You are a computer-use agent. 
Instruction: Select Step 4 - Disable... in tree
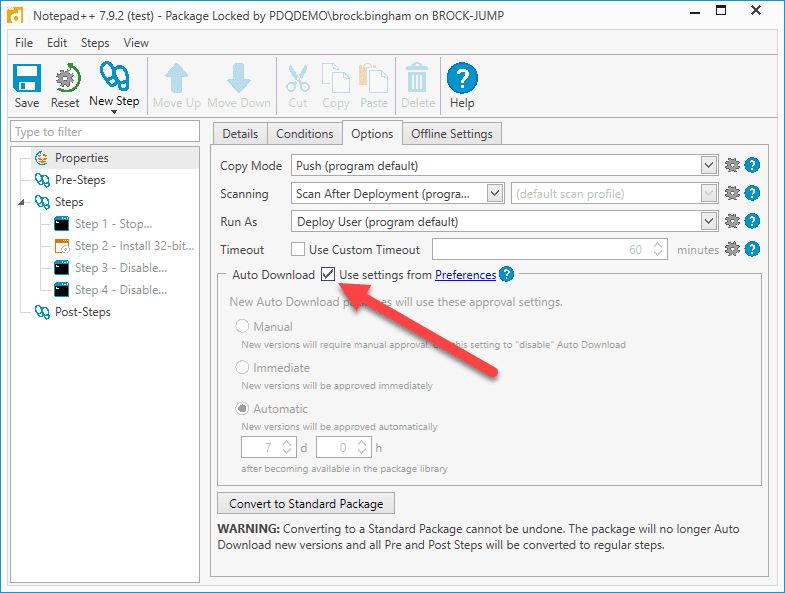tap(121, 290)
